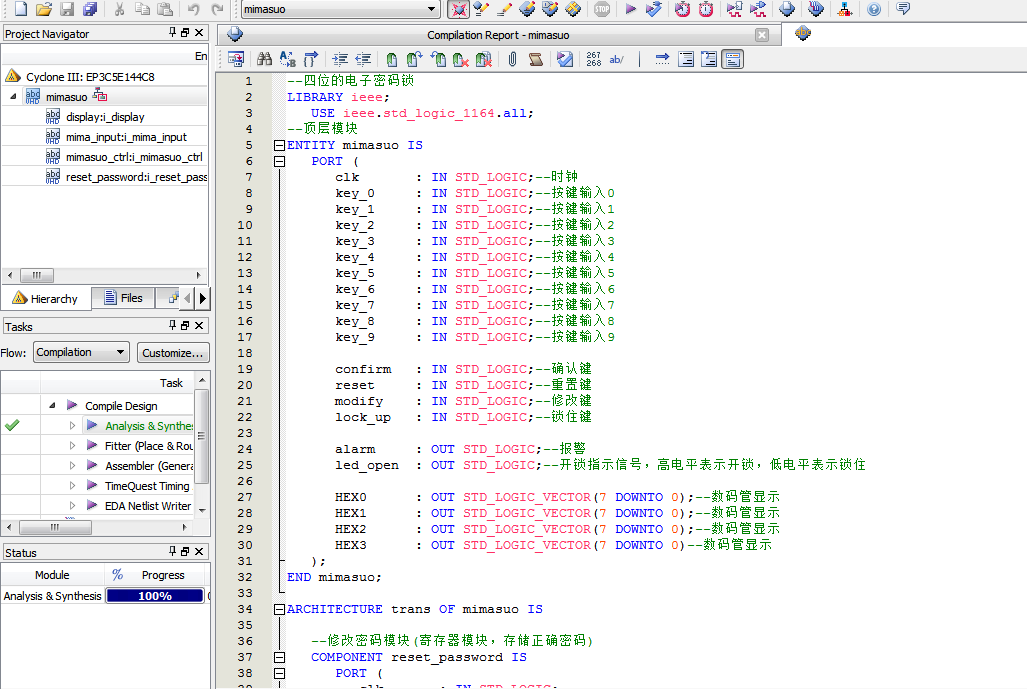
Task: Open the mimasuo project dropdown
Action: tap(432, 9)
